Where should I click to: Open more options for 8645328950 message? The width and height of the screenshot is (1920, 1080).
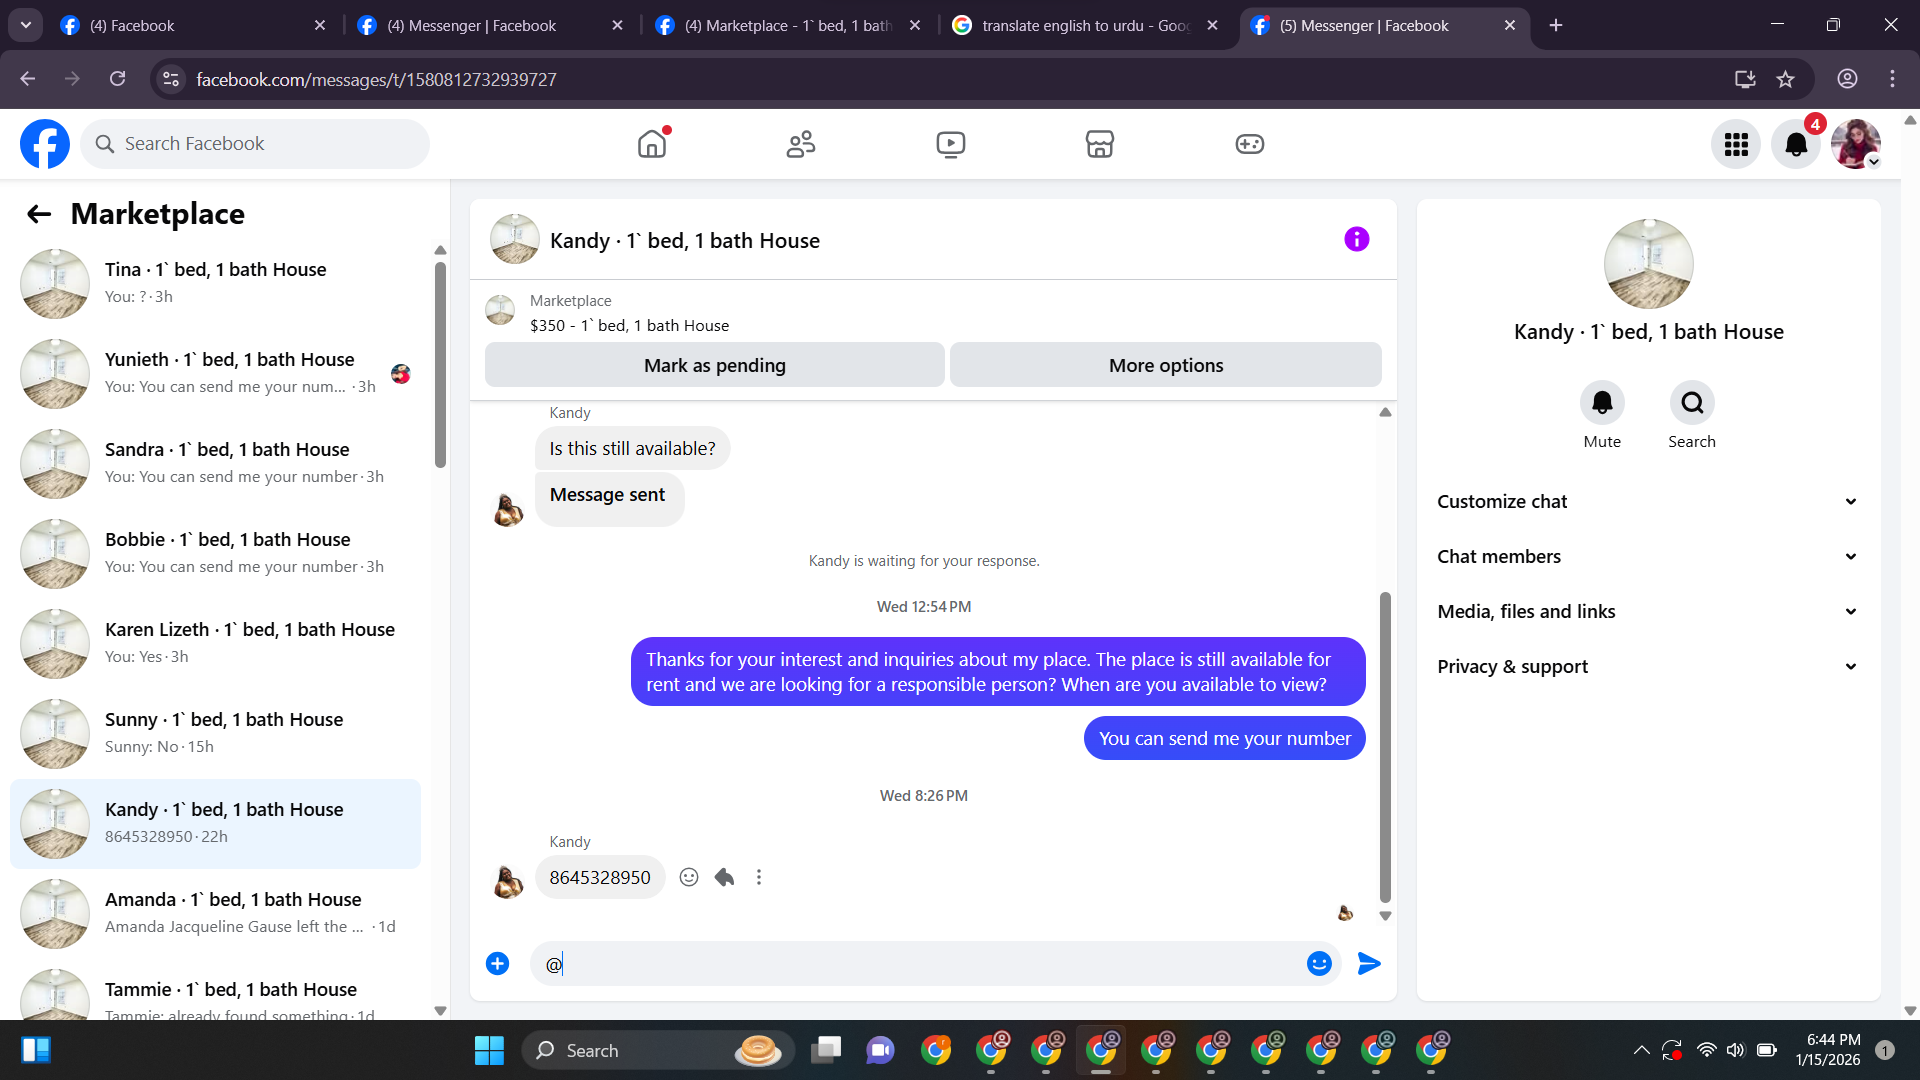click(x=759, y=877)
